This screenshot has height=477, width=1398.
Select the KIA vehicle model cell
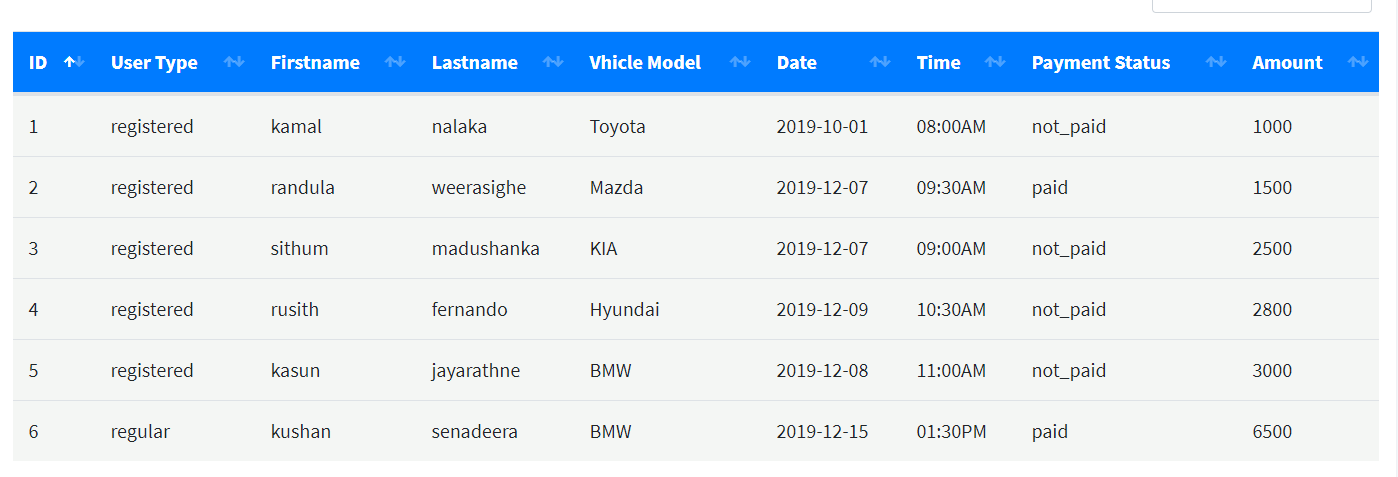coord(604,249)
